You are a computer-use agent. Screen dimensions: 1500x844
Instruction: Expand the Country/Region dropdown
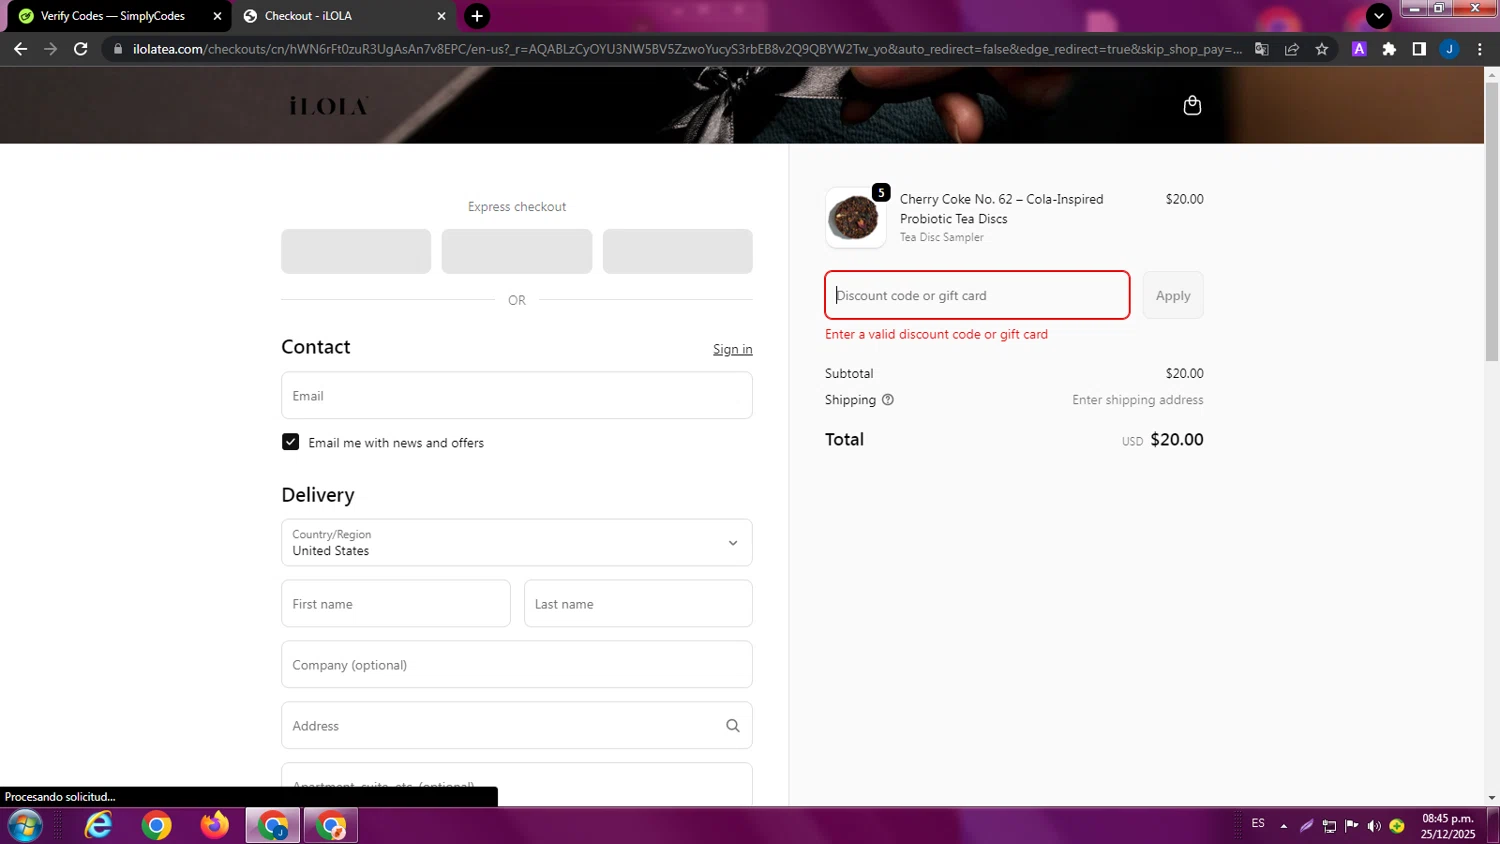tap(517, 543)
